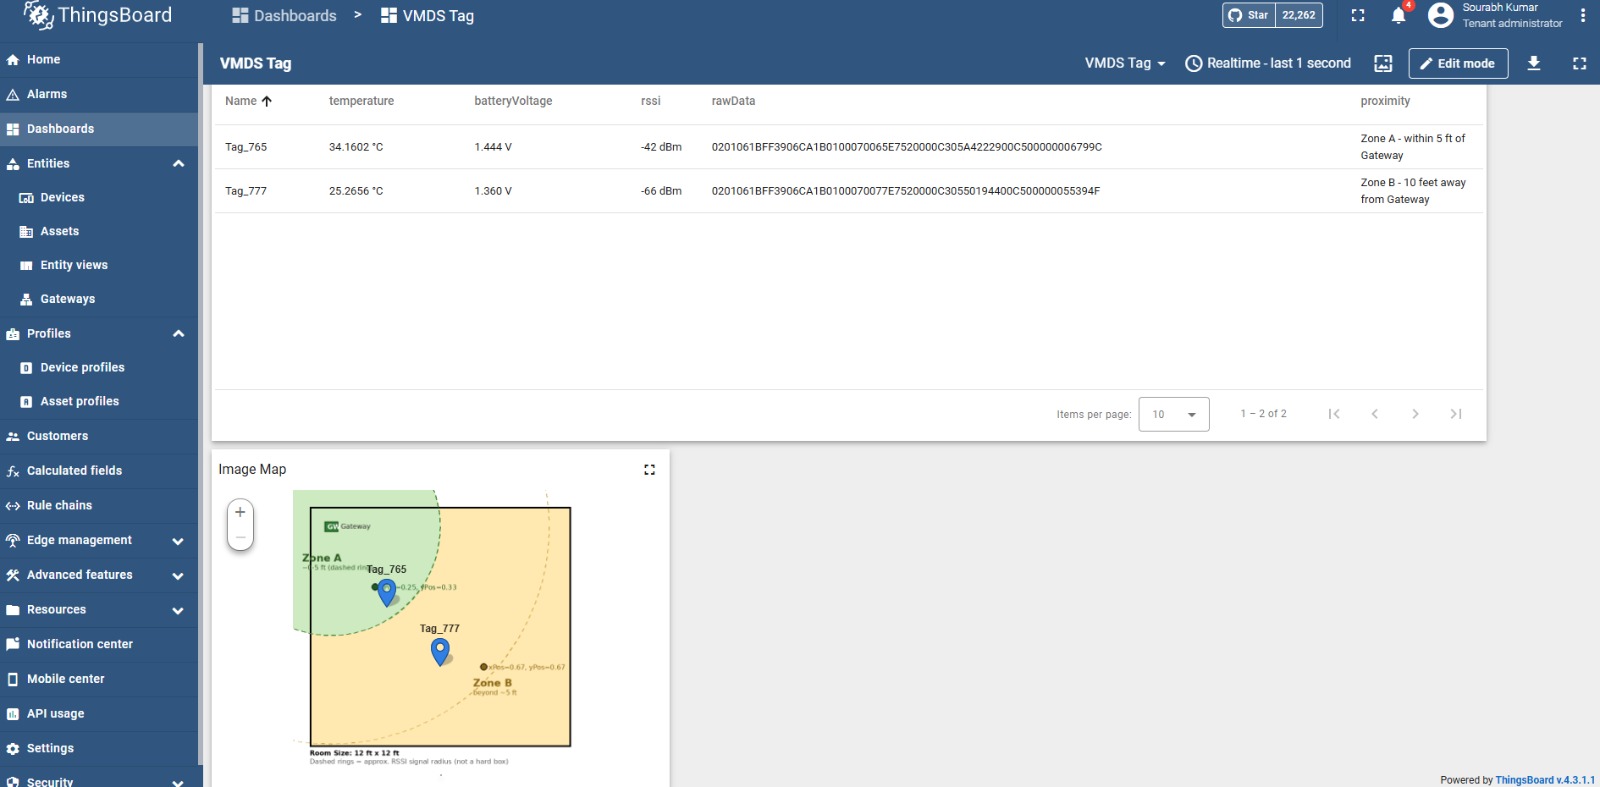Expand the Advanced features section

pos(178,576)
